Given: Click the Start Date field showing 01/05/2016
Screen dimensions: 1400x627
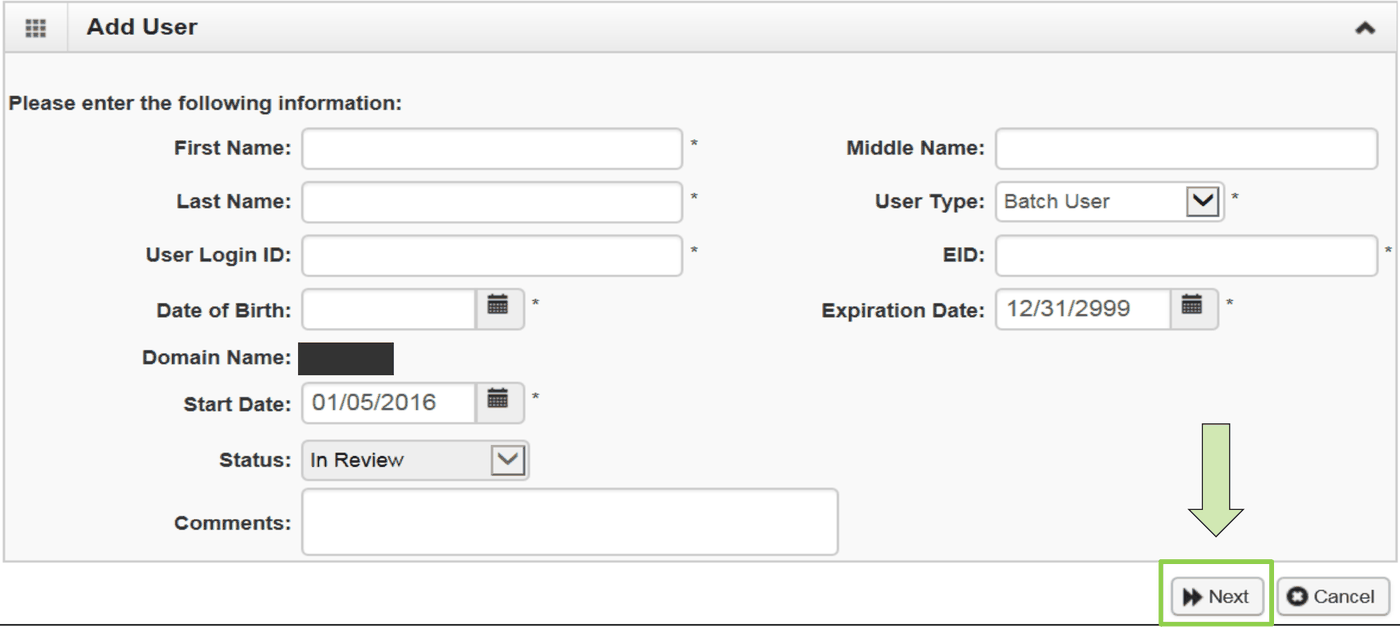Looking at the screenshot, I should tap(389, 402).
